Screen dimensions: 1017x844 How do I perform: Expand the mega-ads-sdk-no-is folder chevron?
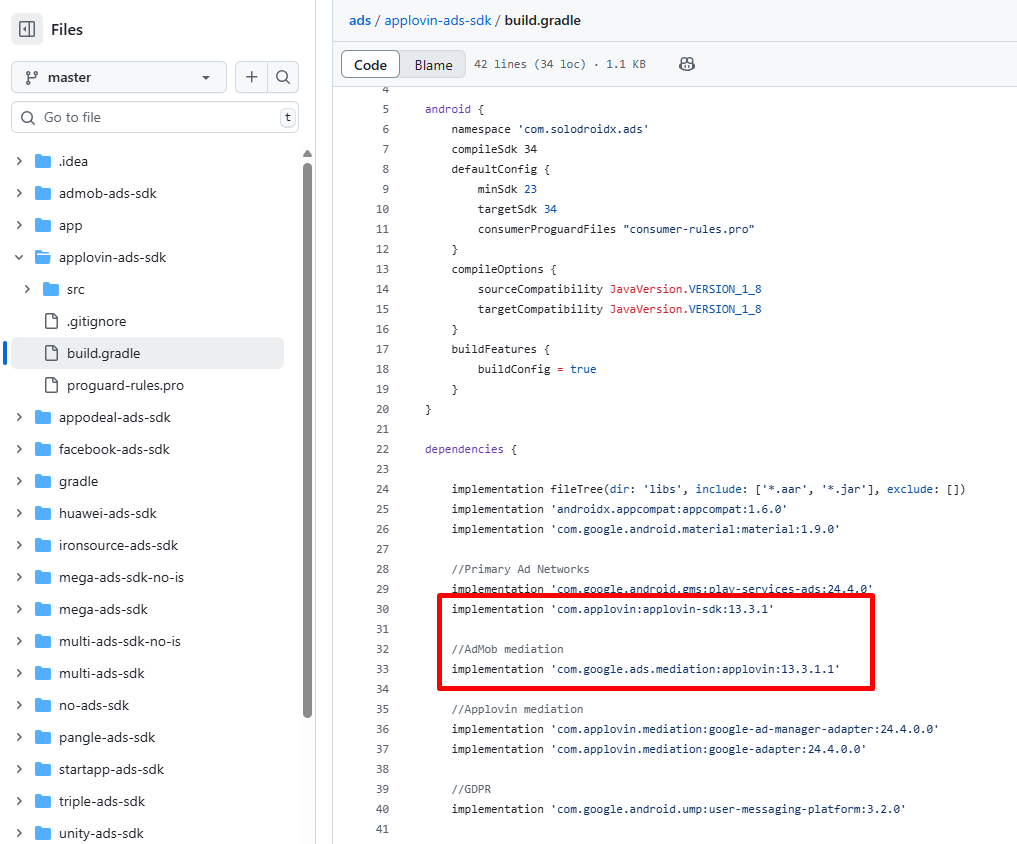(x=19, y=577)
